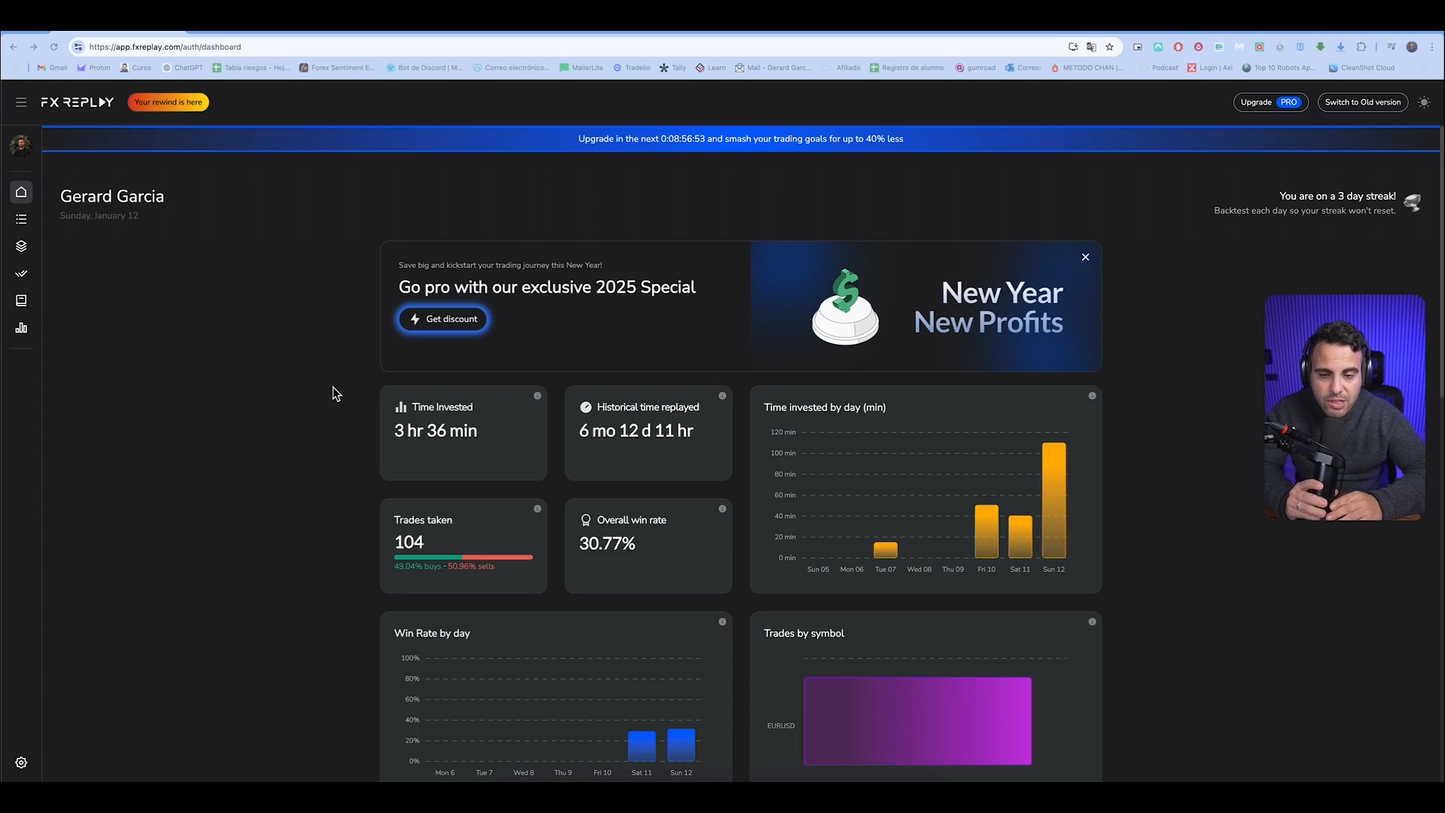This screenshot has width=1445, height=813.
Task: Open the hamburger menu beside FX Replay logo
Action: [21, 102]
